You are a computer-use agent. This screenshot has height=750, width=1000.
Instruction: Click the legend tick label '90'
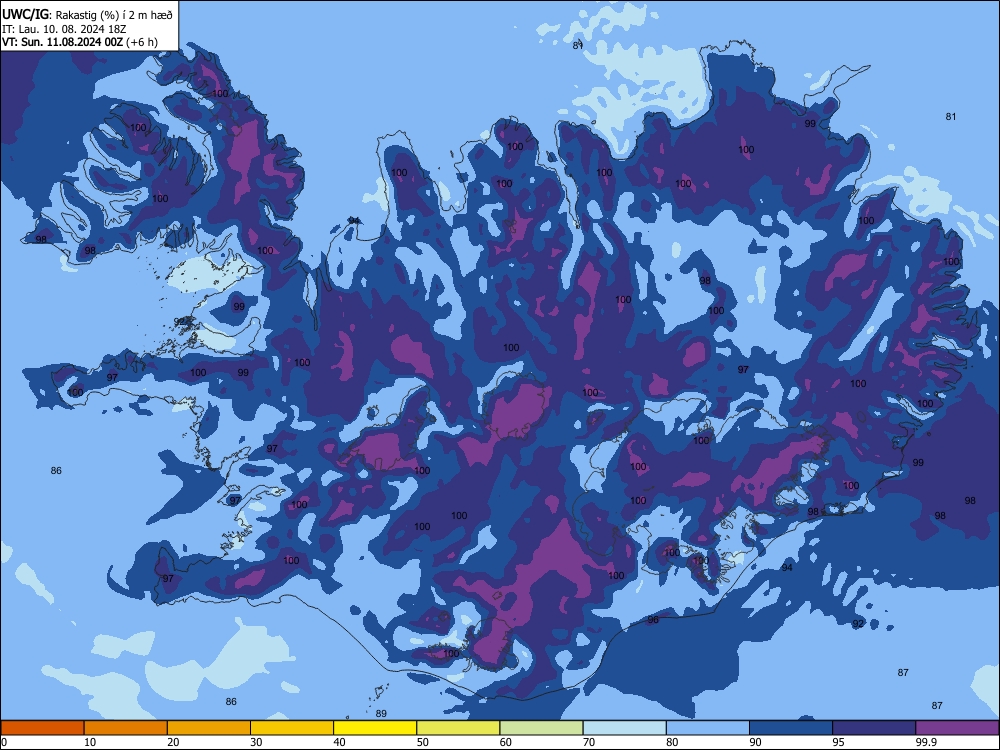[755, 742]
